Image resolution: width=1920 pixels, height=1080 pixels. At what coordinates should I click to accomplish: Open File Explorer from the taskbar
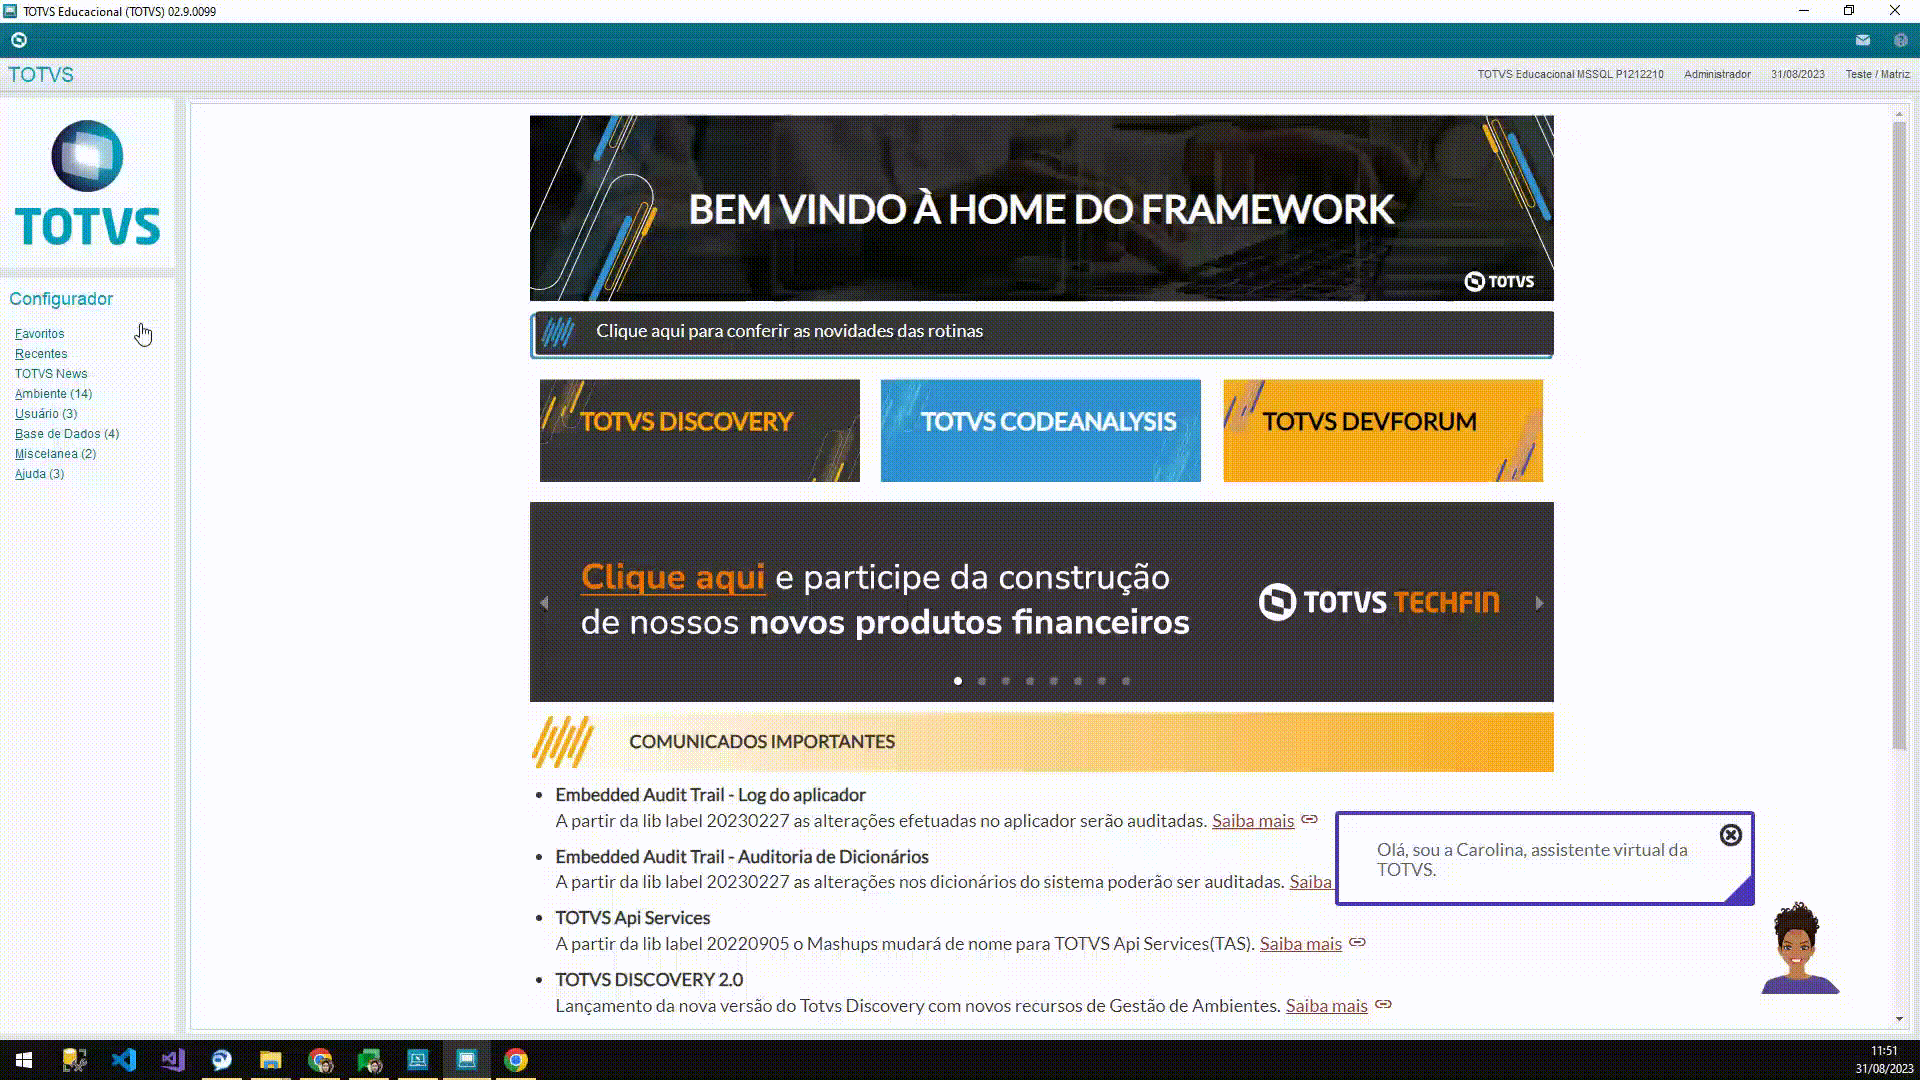270,1060
